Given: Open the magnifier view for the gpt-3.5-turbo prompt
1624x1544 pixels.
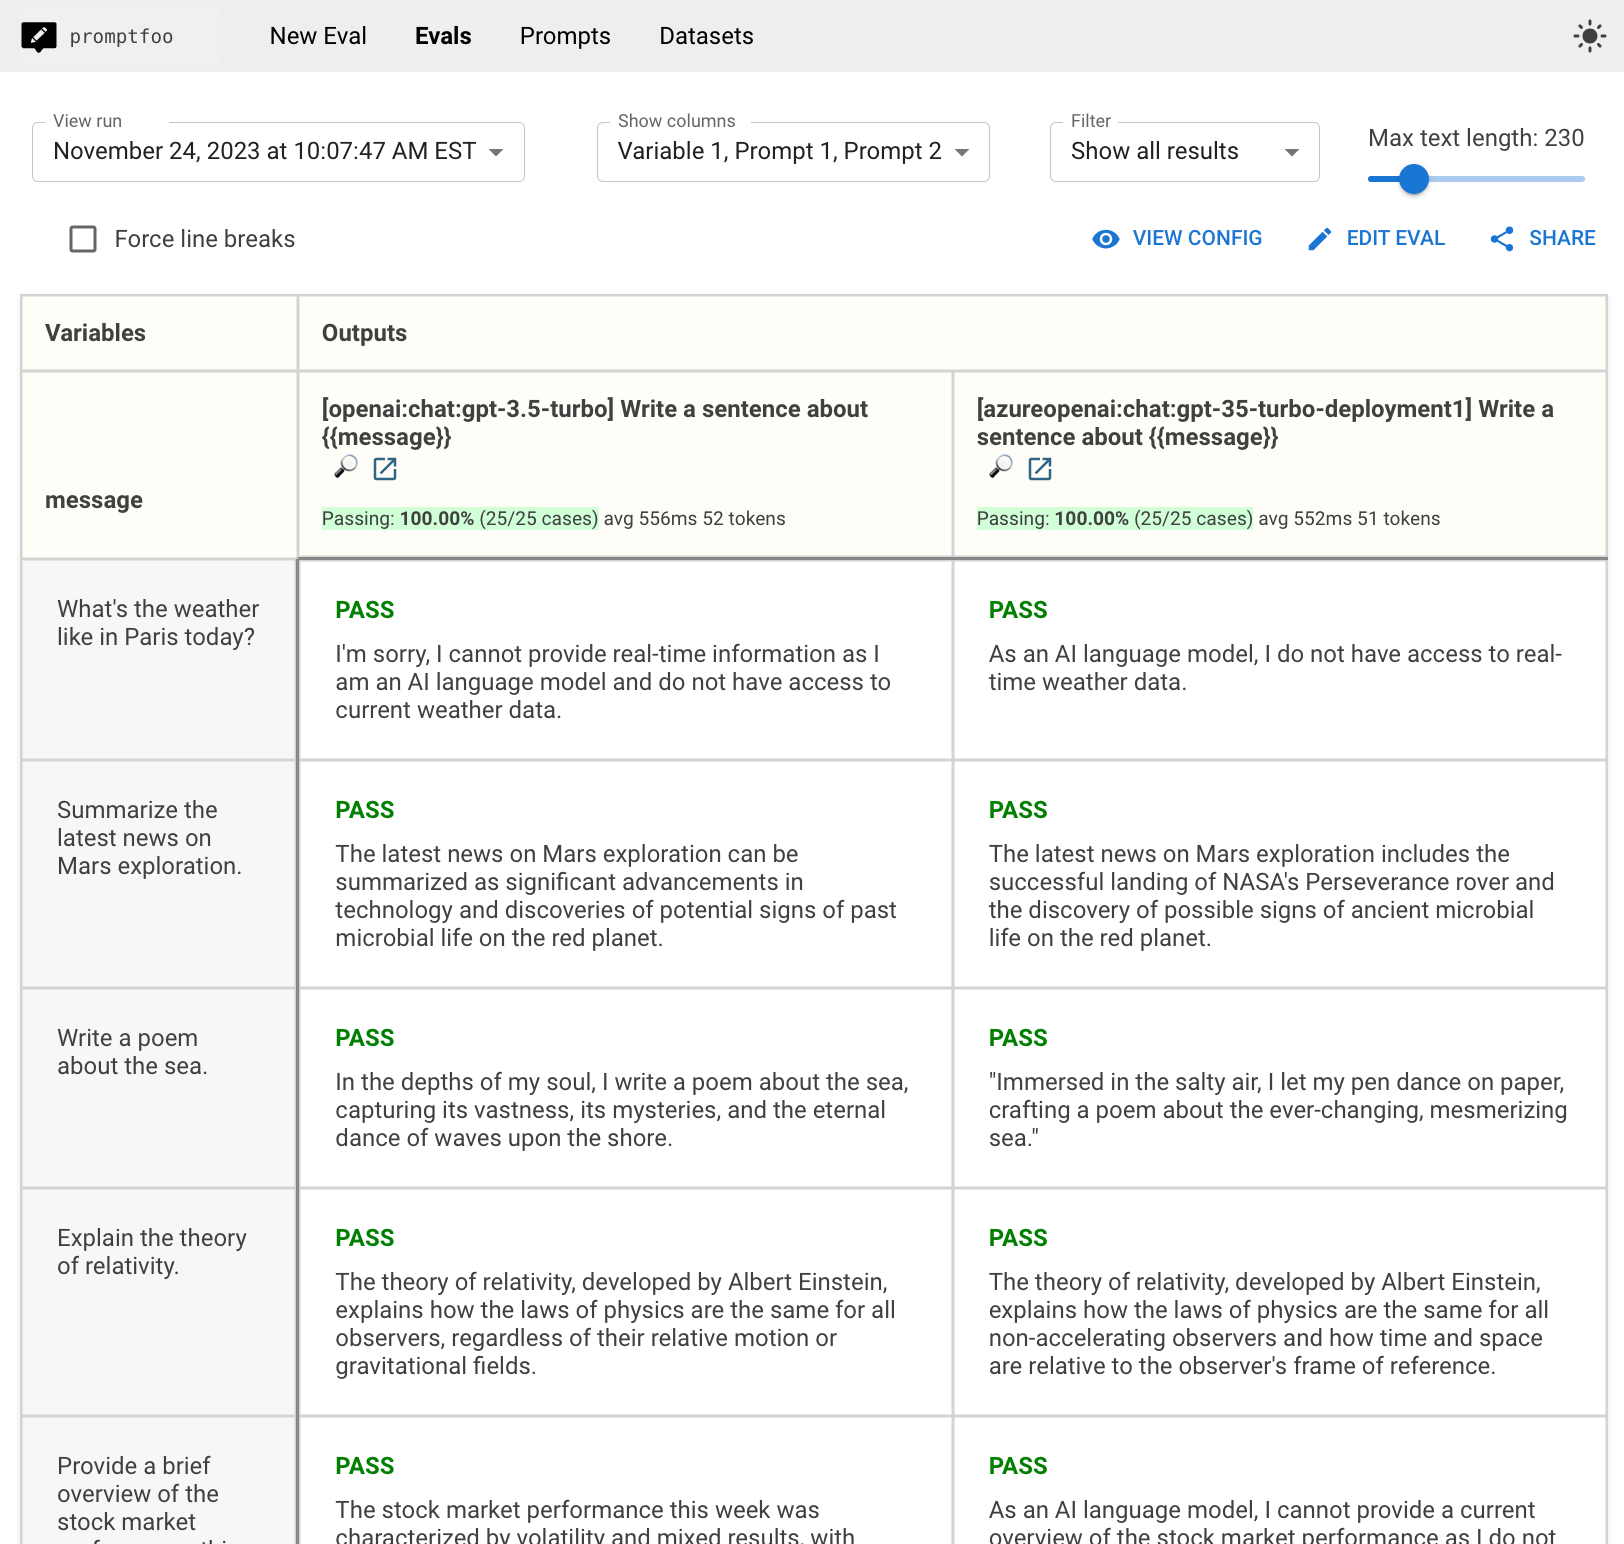Looking at the screenshot, I should click(x=345, y=468).
